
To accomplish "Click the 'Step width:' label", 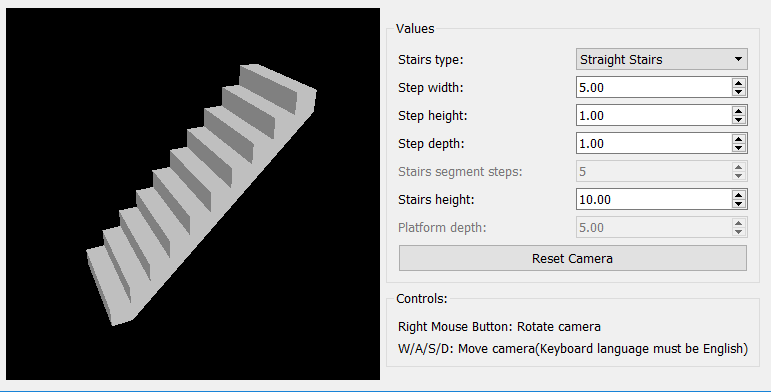I will [x=430, y=88].
